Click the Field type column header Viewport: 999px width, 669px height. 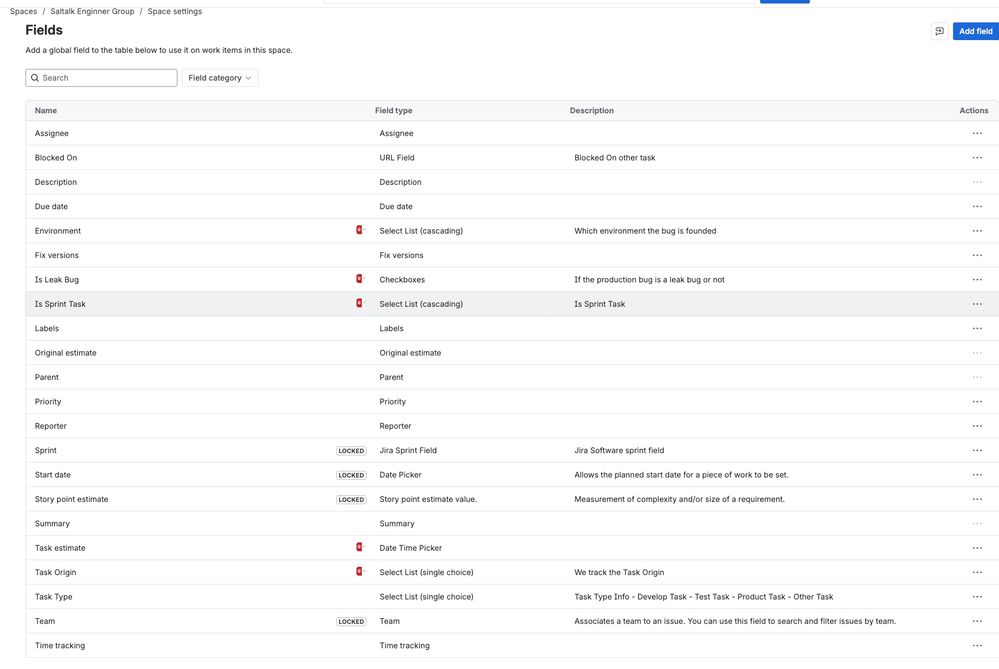(394, 110)
